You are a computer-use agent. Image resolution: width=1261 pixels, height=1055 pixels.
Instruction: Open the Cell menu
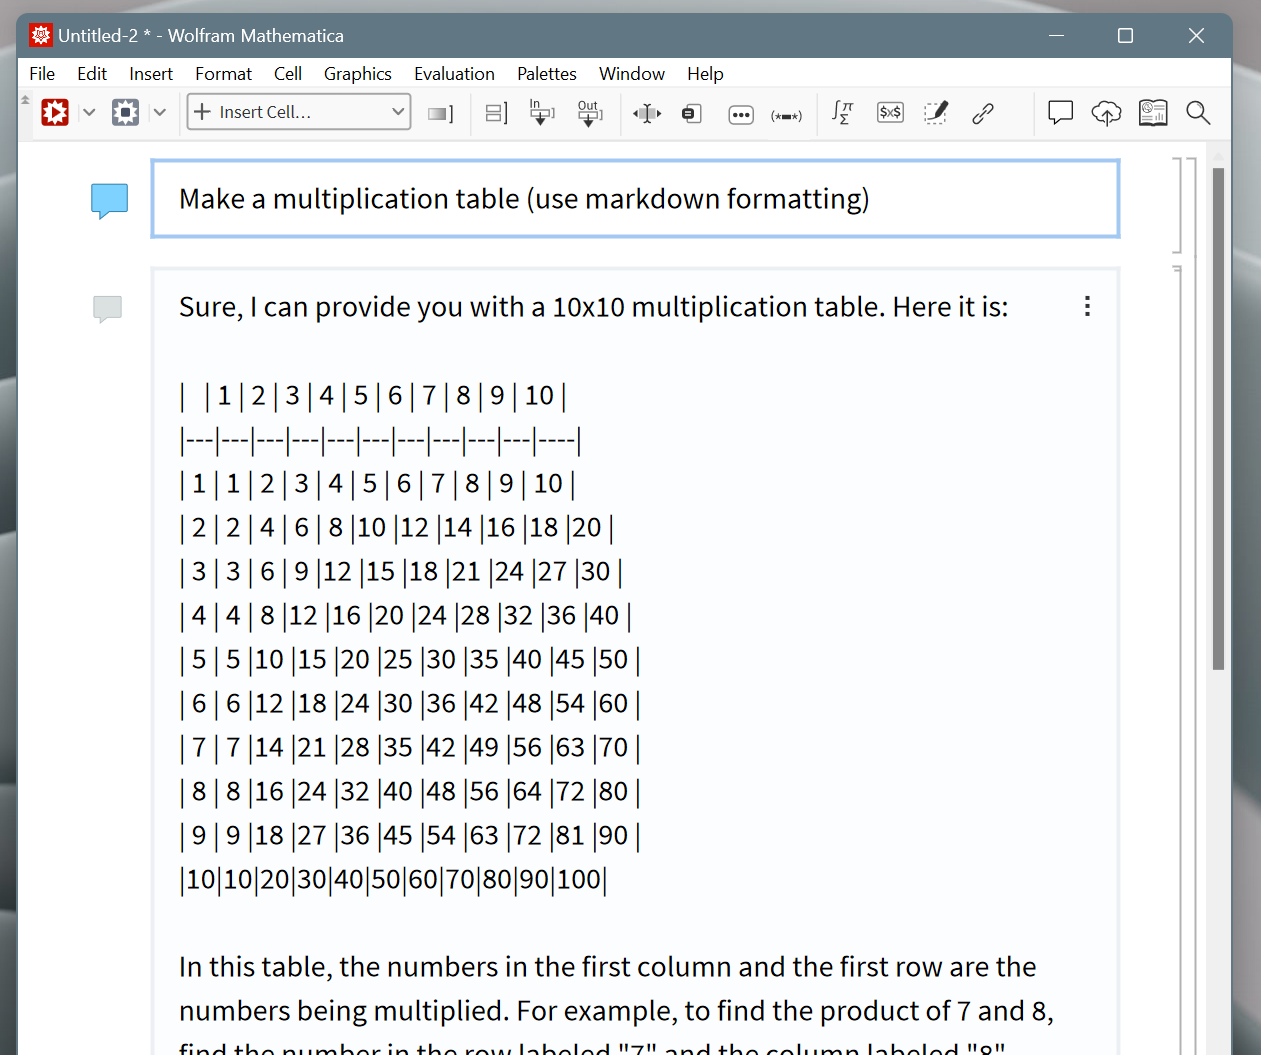tap(288, 74)
